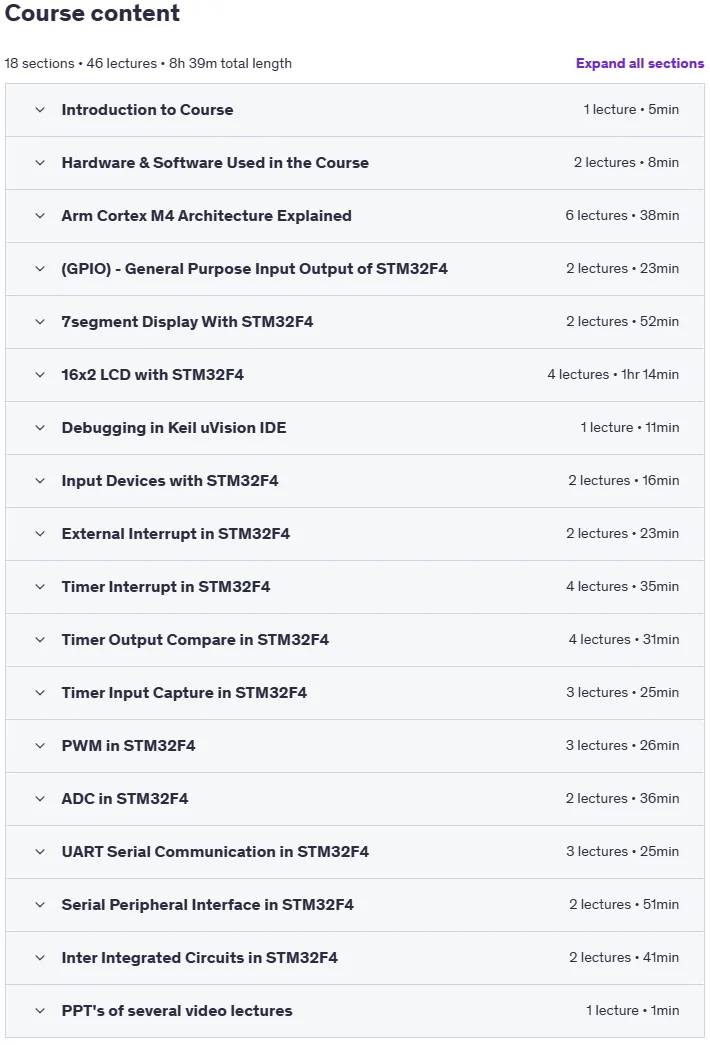Click chevron beside Input Devices section
The image size is (710, 1045).
[40, 481]
